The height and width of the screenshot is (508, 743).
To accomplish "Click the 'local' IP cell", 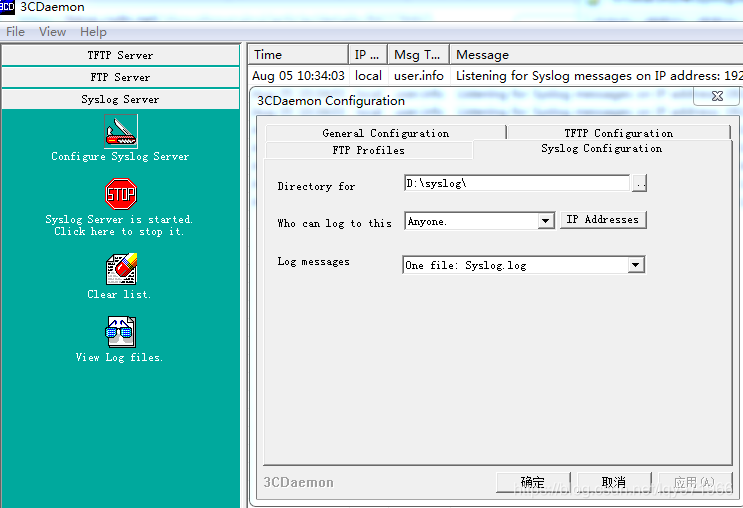I will pos(368,76).
